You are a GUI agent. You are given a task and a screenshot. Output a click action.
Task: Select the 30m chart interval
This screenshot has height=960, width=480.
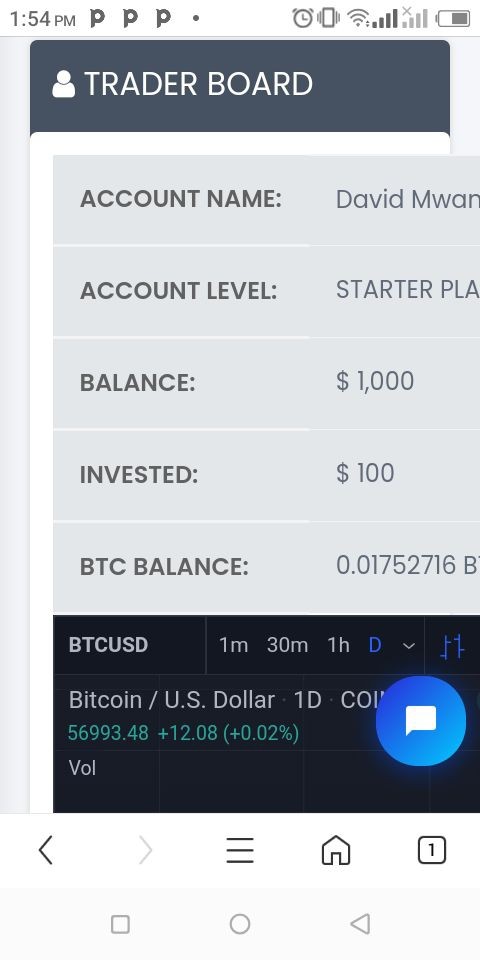point(287,645)
